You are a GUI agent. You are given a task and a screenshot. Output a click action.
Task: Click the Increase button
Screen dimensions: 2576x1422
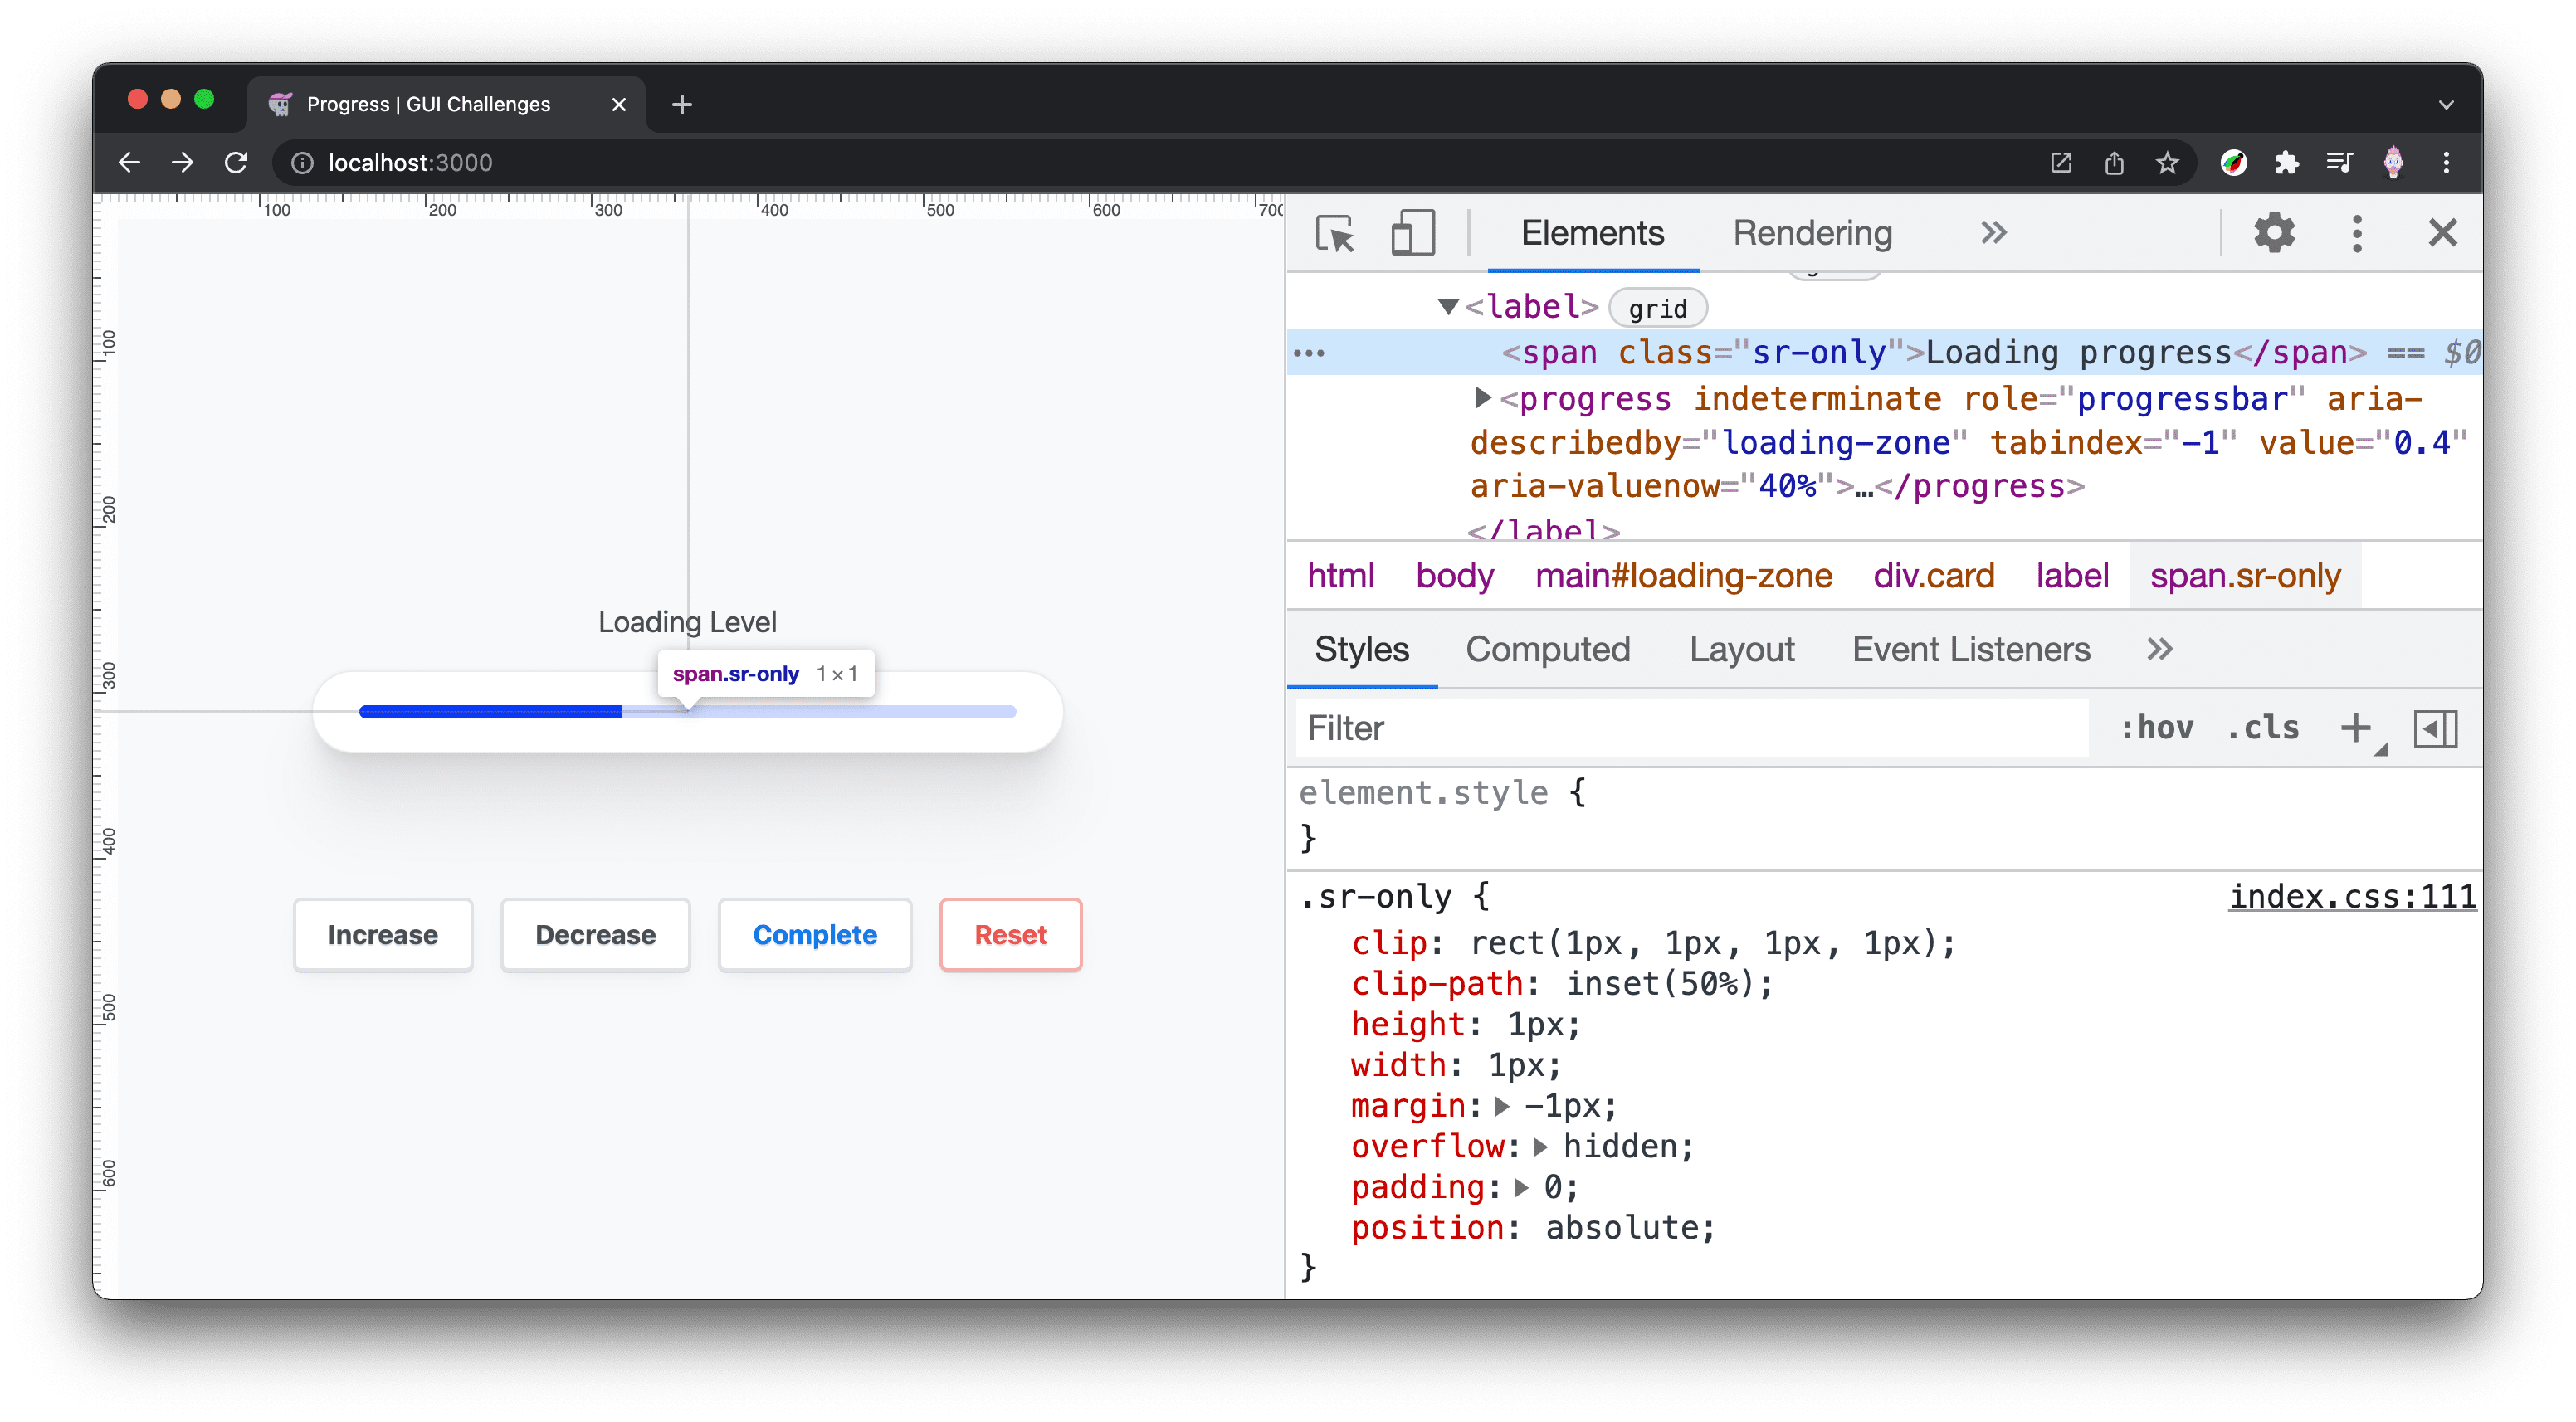(382, 933)
